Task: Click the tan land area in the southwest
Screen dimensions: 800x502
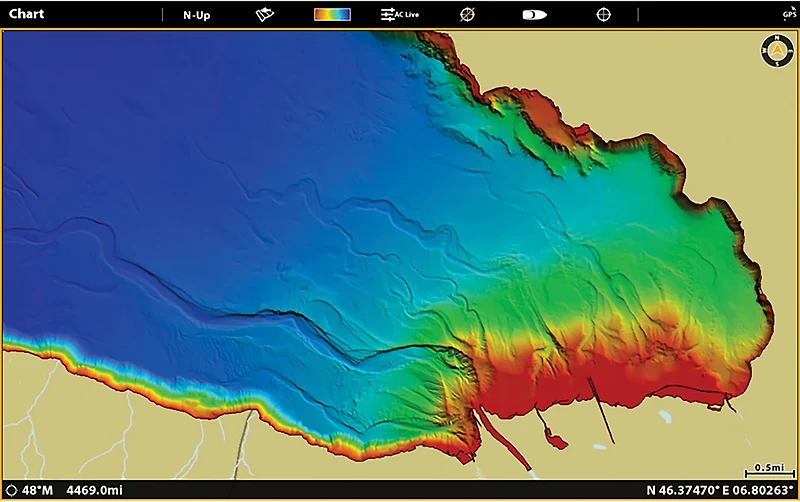Action: (100, 440)
